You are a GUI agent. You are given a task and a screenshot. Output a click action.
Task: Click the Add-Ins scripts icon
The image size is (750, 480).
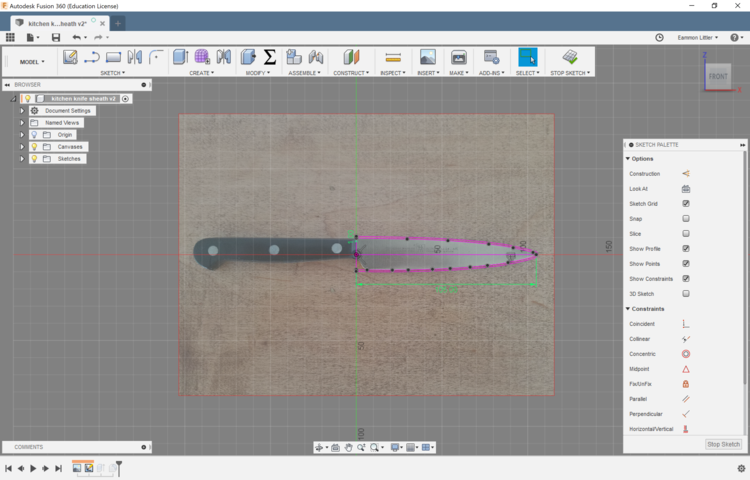pos(491,57)
